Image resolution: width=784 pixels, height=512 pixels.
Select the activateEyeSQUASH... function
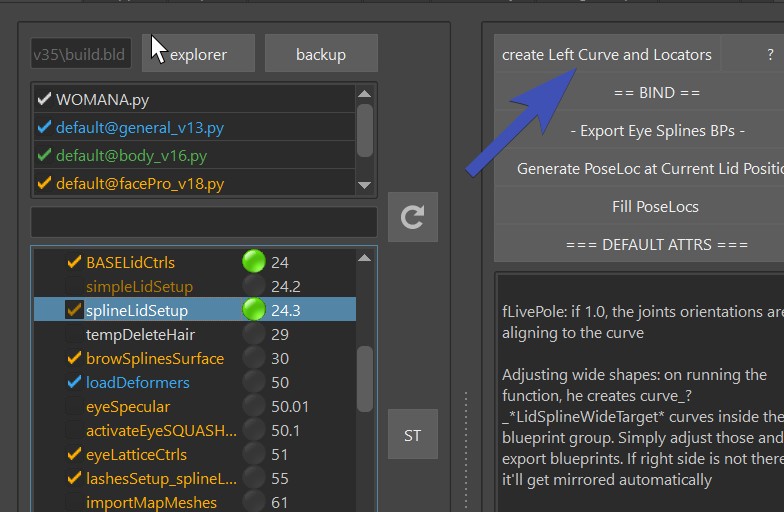pos(161,430)
